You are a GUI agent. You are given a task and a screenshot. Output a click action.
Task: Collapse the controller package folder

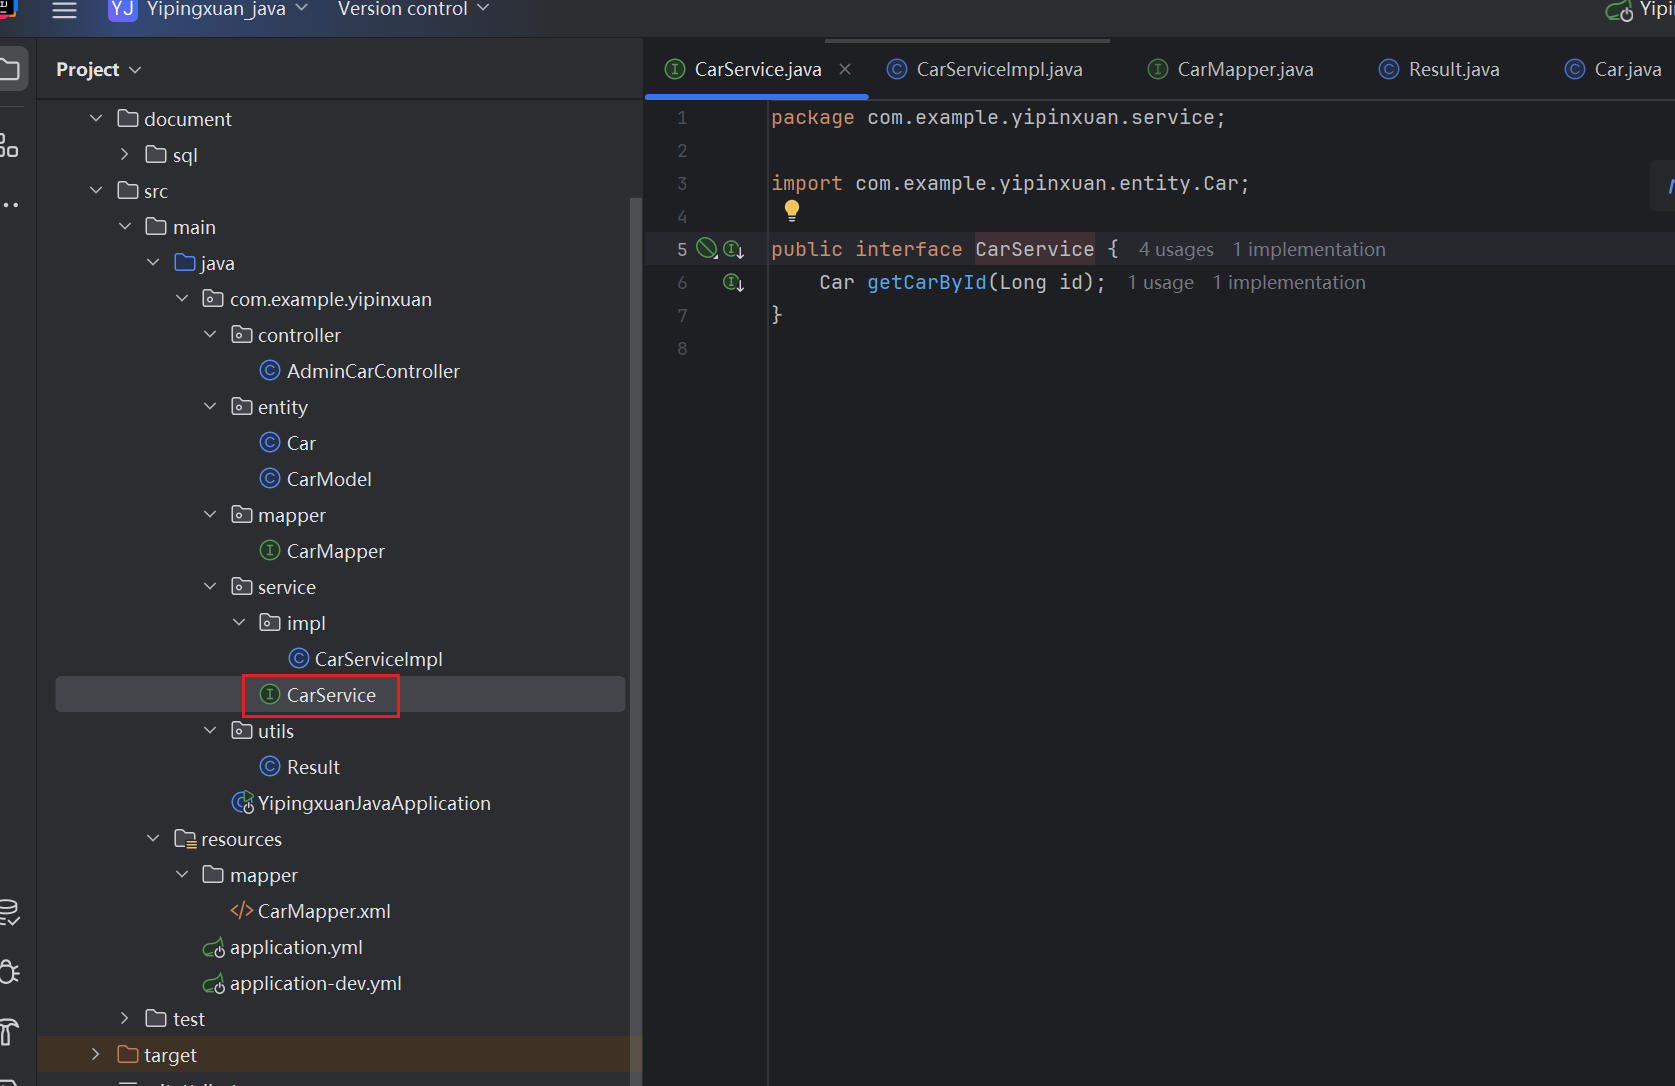(210, 335)
